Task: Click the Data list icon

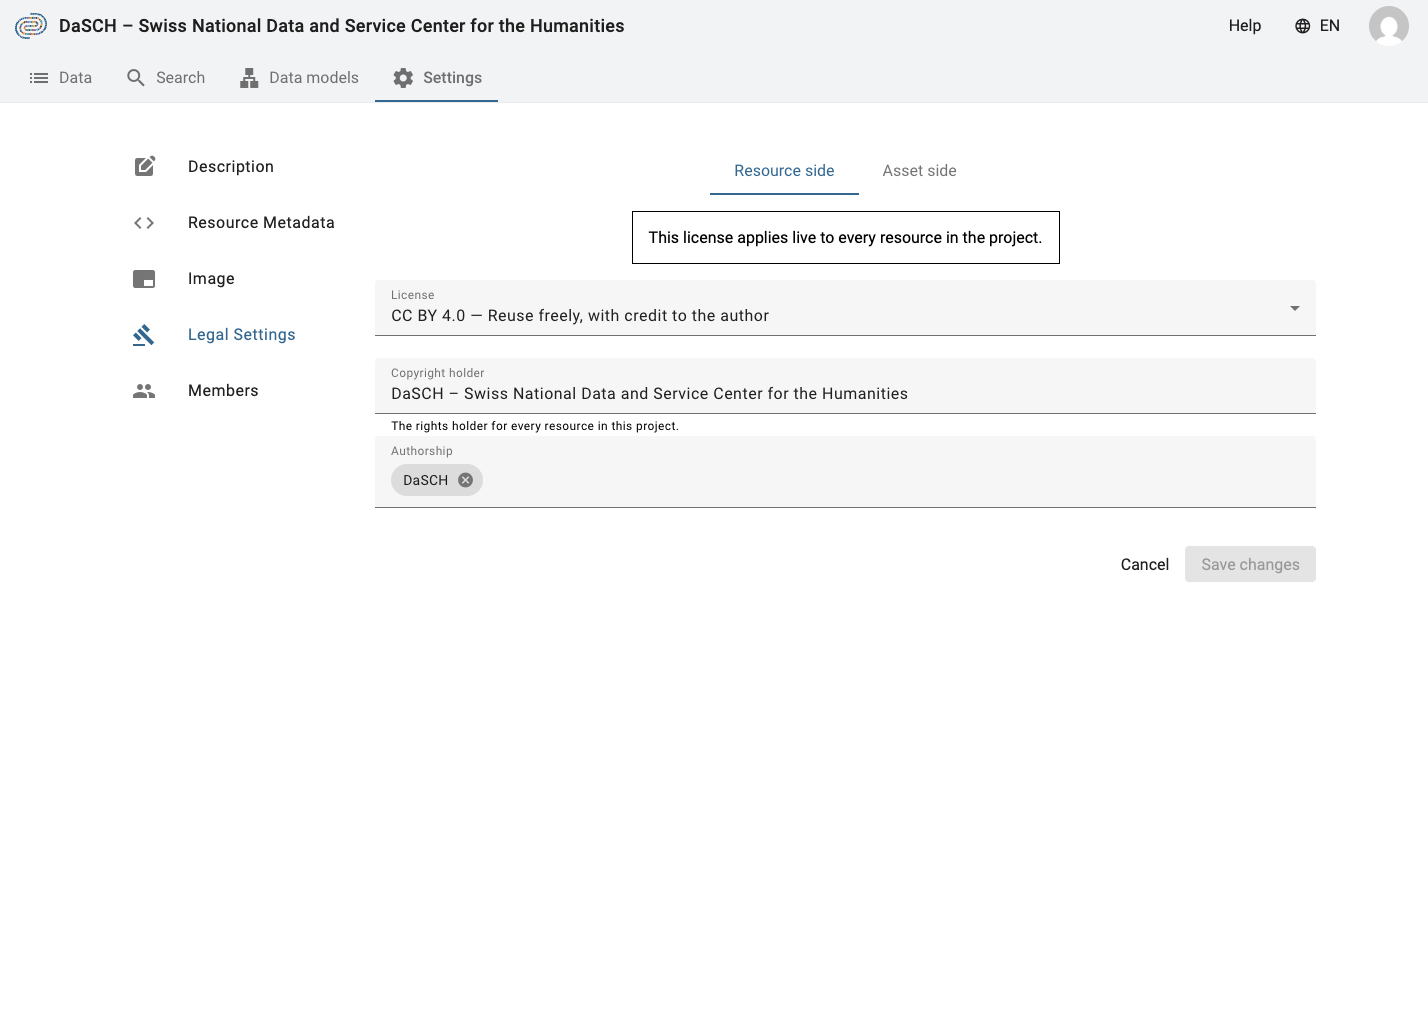Action: click(39, 78)
